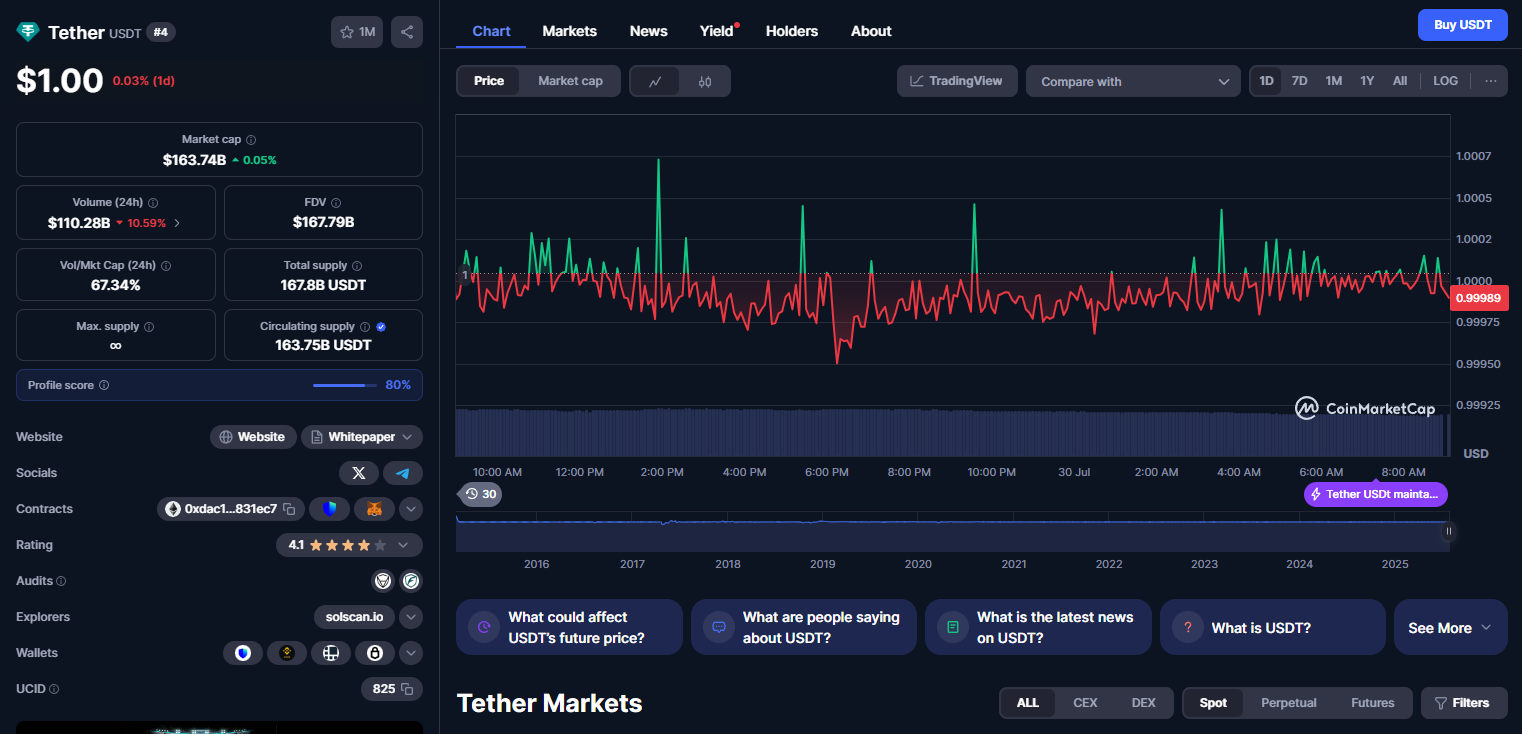Image resolution: width=1522 pixels, height=734 pixels.
Task: Set chart range to 1D
Action: pos(1266,81)
